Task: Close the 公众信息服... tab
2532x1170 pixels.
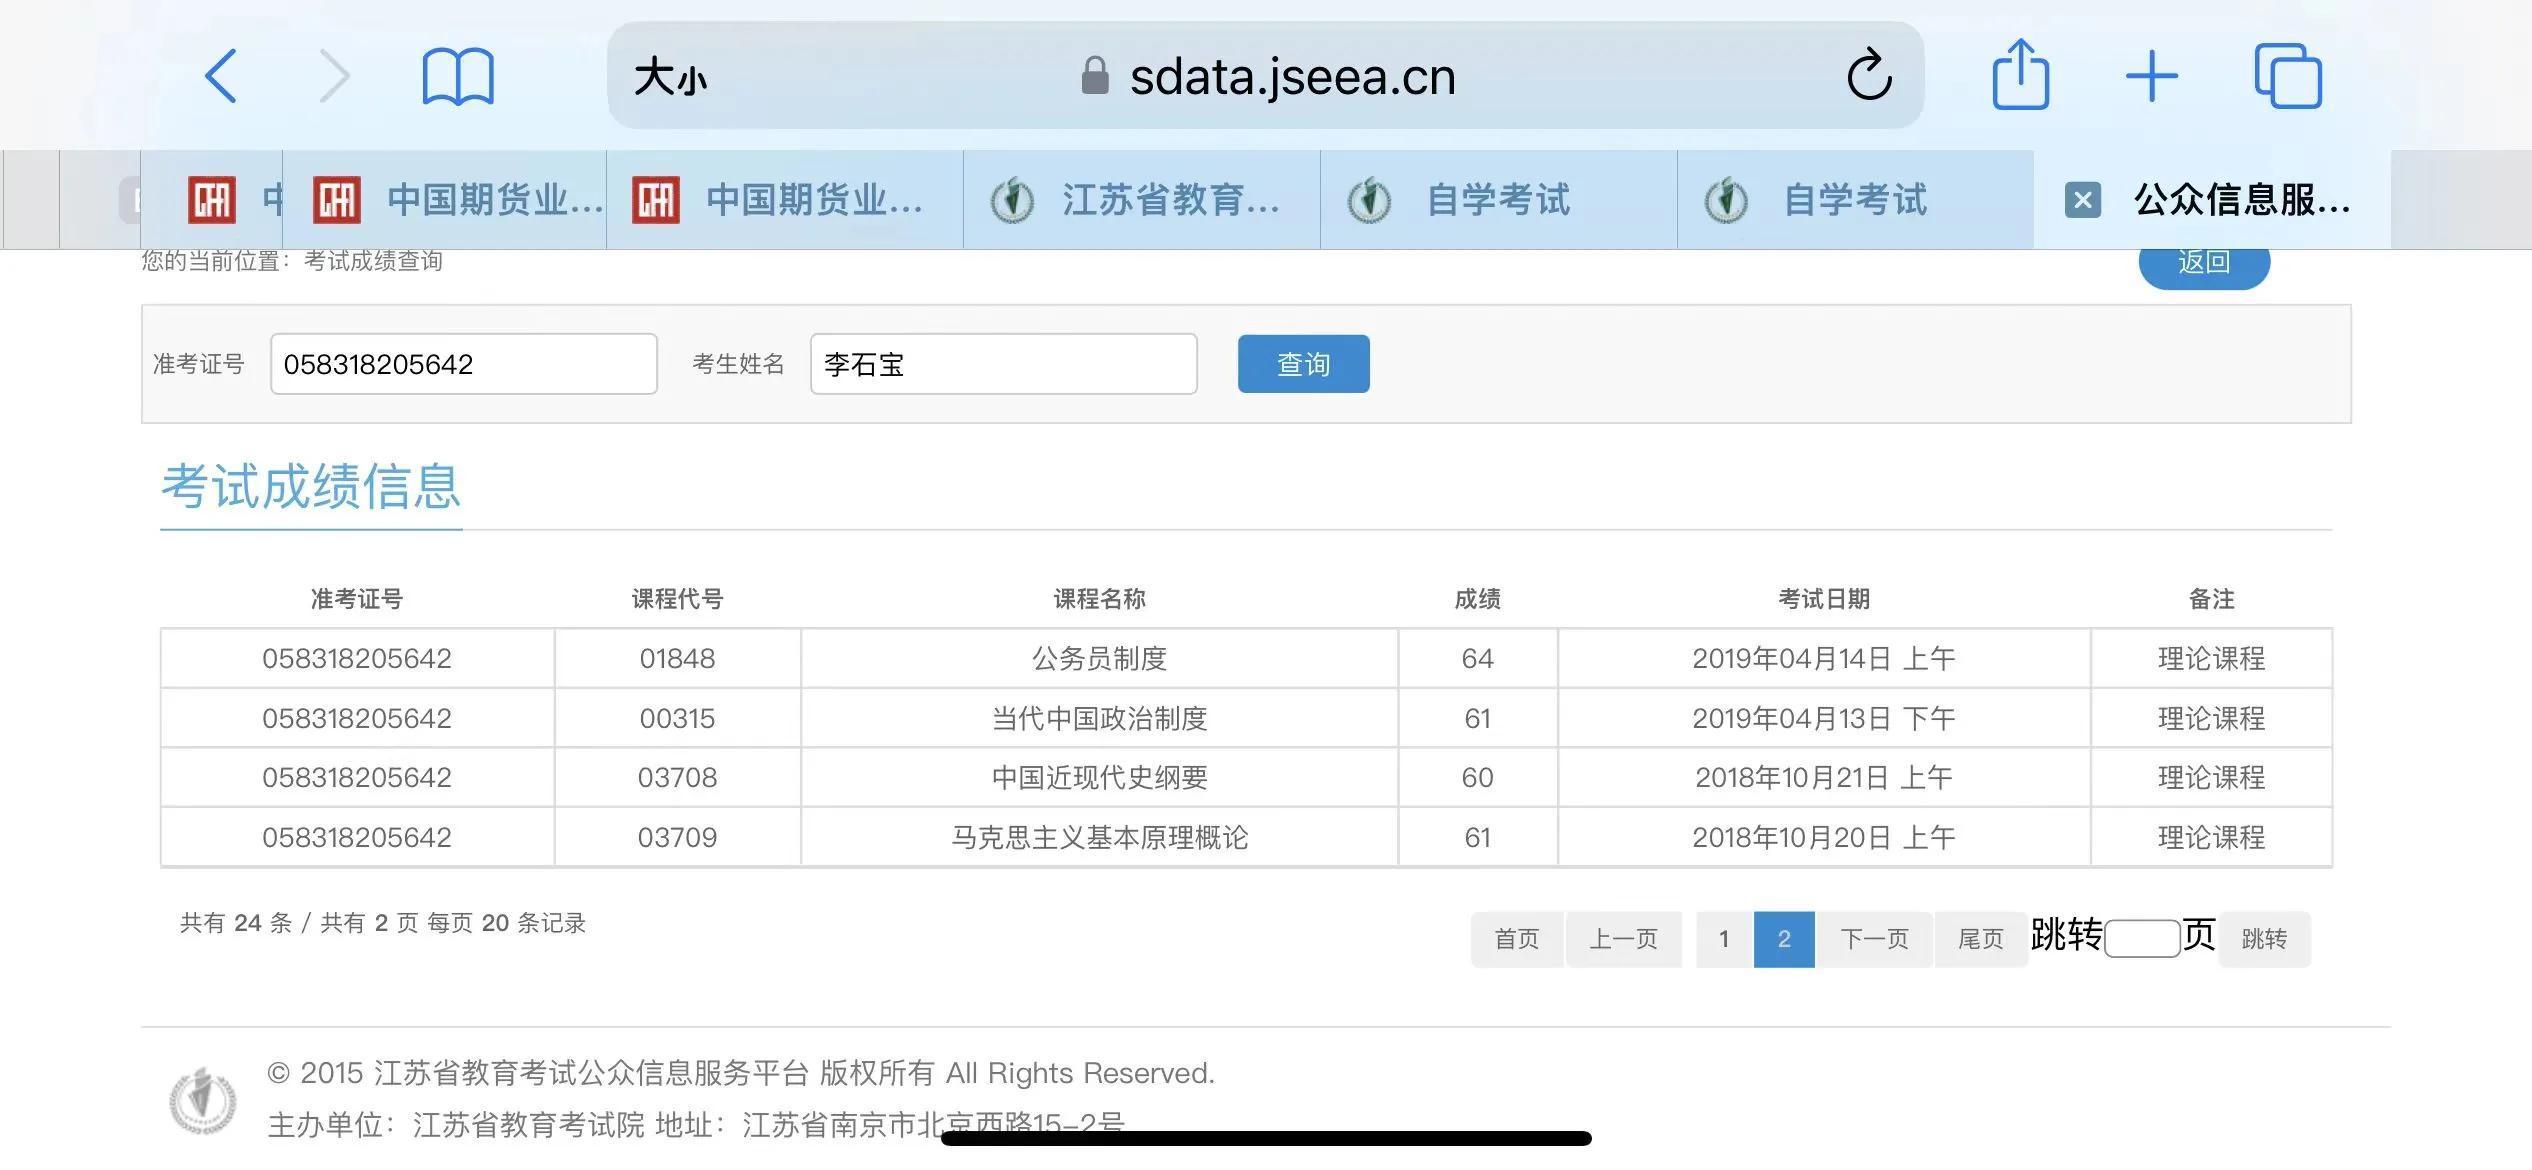Action: [2083, 200]
